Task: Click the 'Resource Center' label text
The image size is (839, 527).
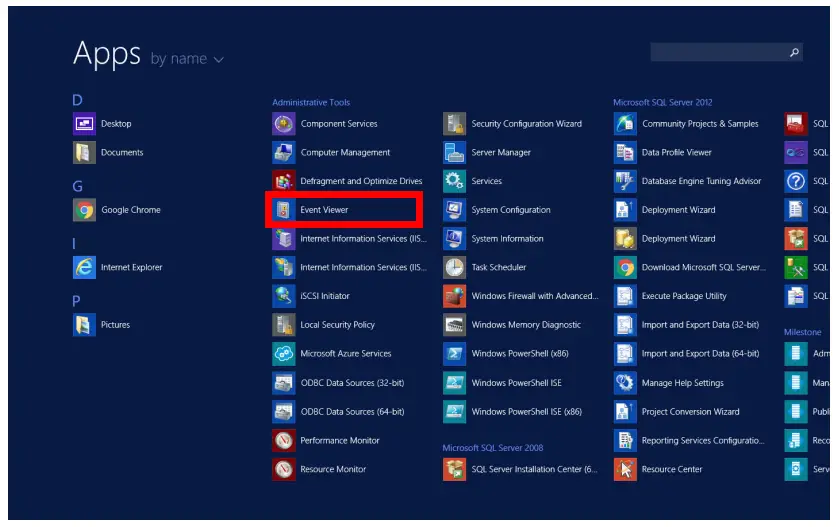Action: [x=672, y=469]
